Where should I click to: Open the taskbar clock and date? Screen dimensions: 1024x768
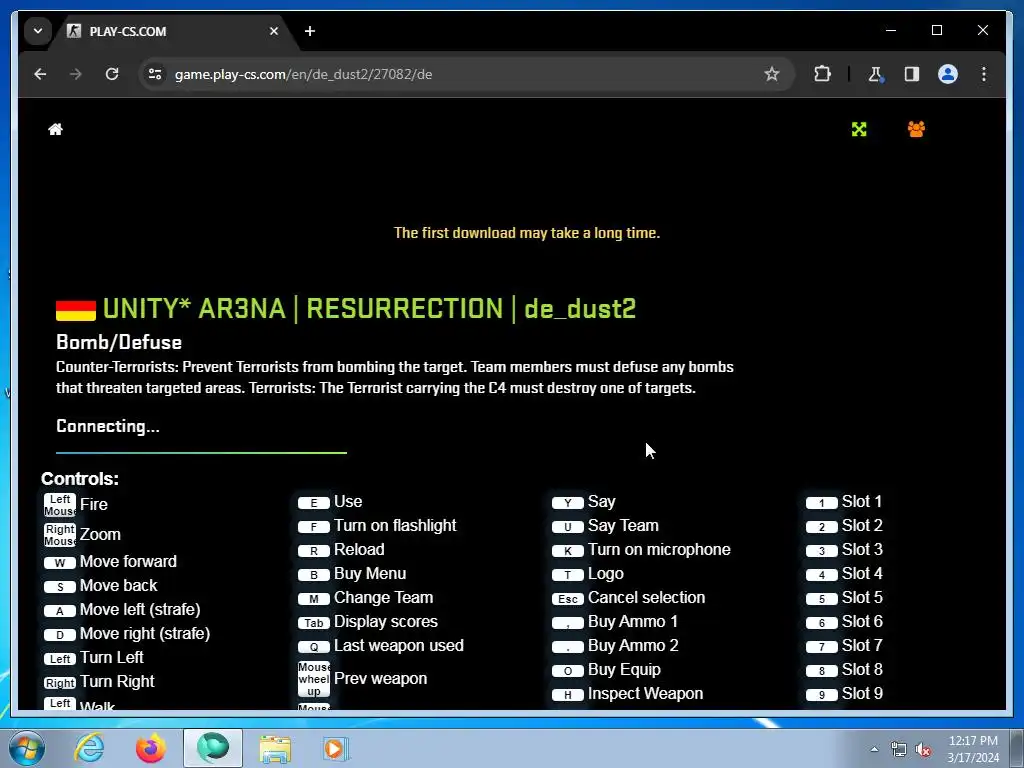click(973, 749)
